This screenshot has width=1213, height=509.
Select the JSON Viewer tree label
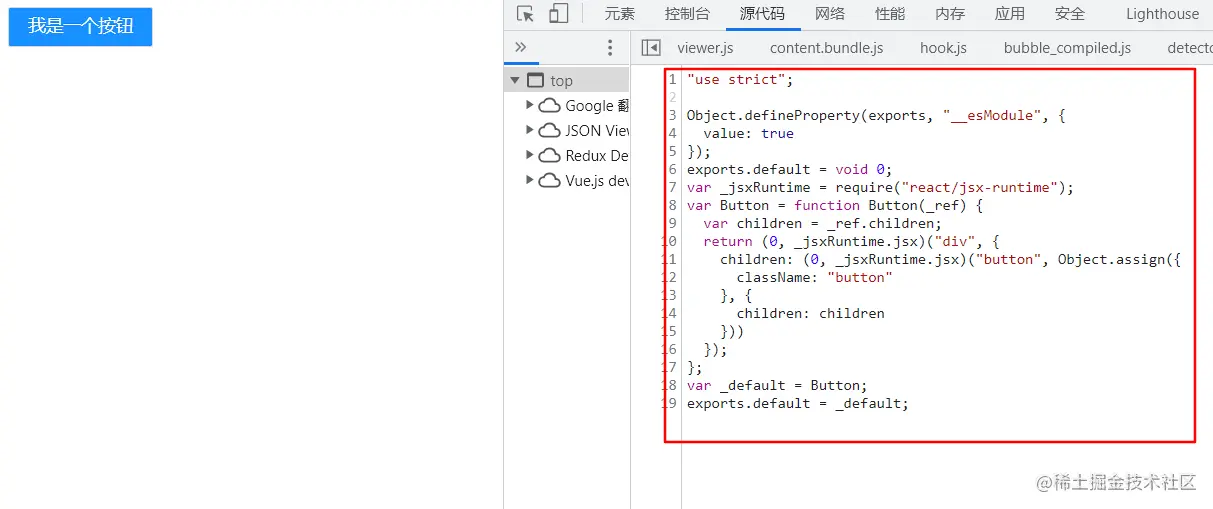tap(597, 131)
